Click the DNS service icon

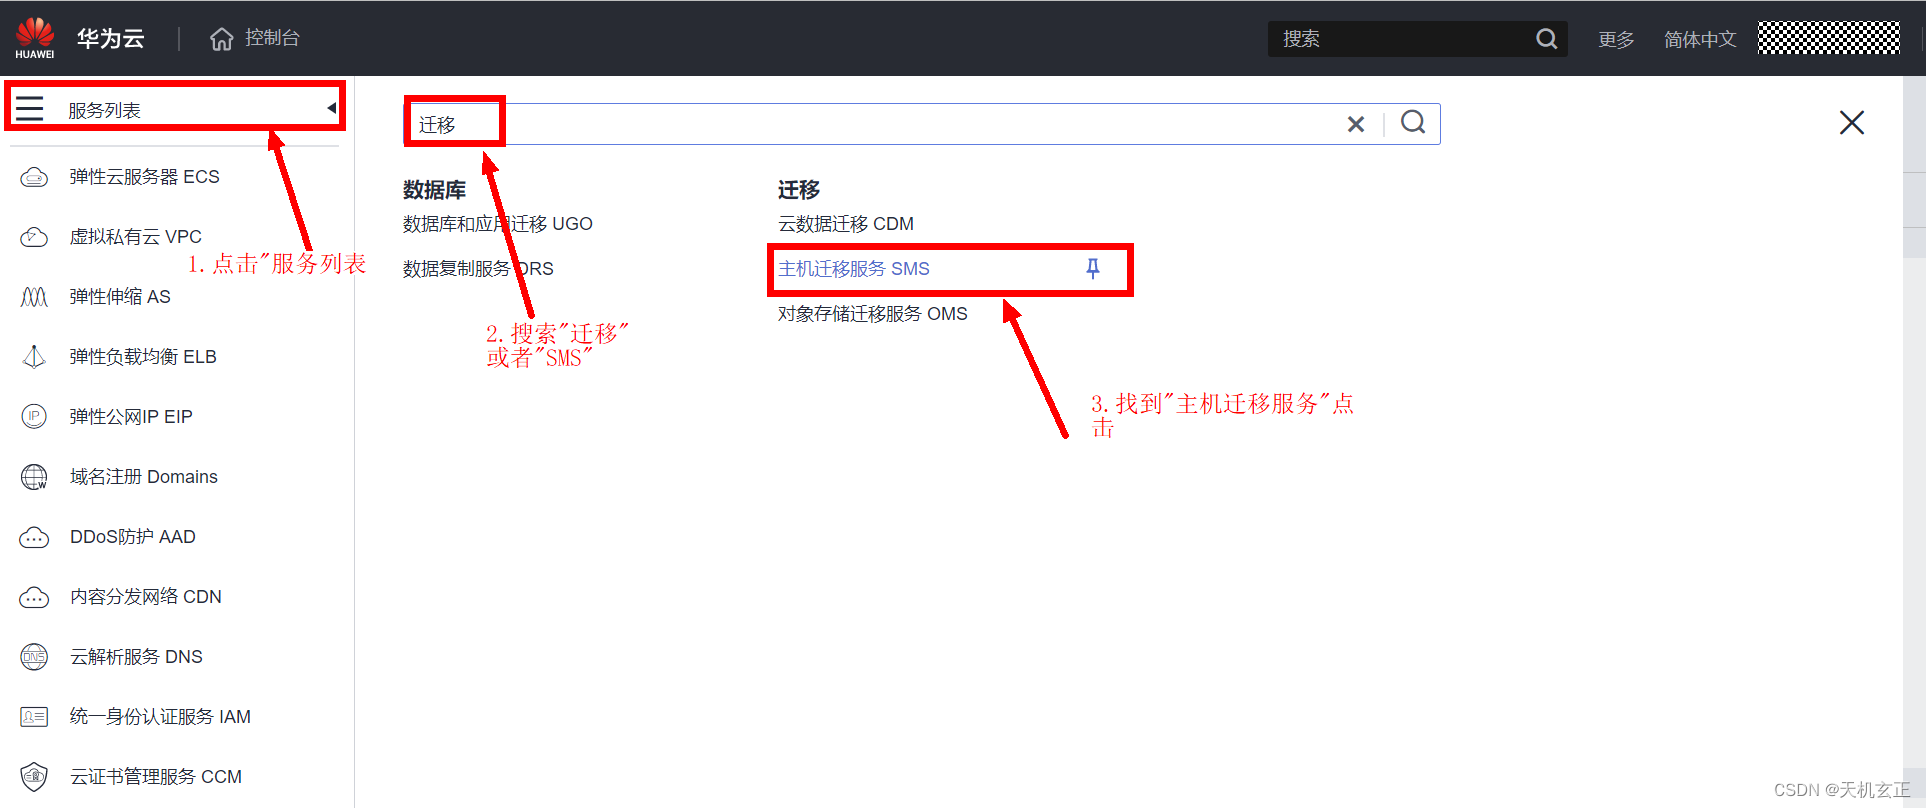pyautogui.click(x=34, y=657)
